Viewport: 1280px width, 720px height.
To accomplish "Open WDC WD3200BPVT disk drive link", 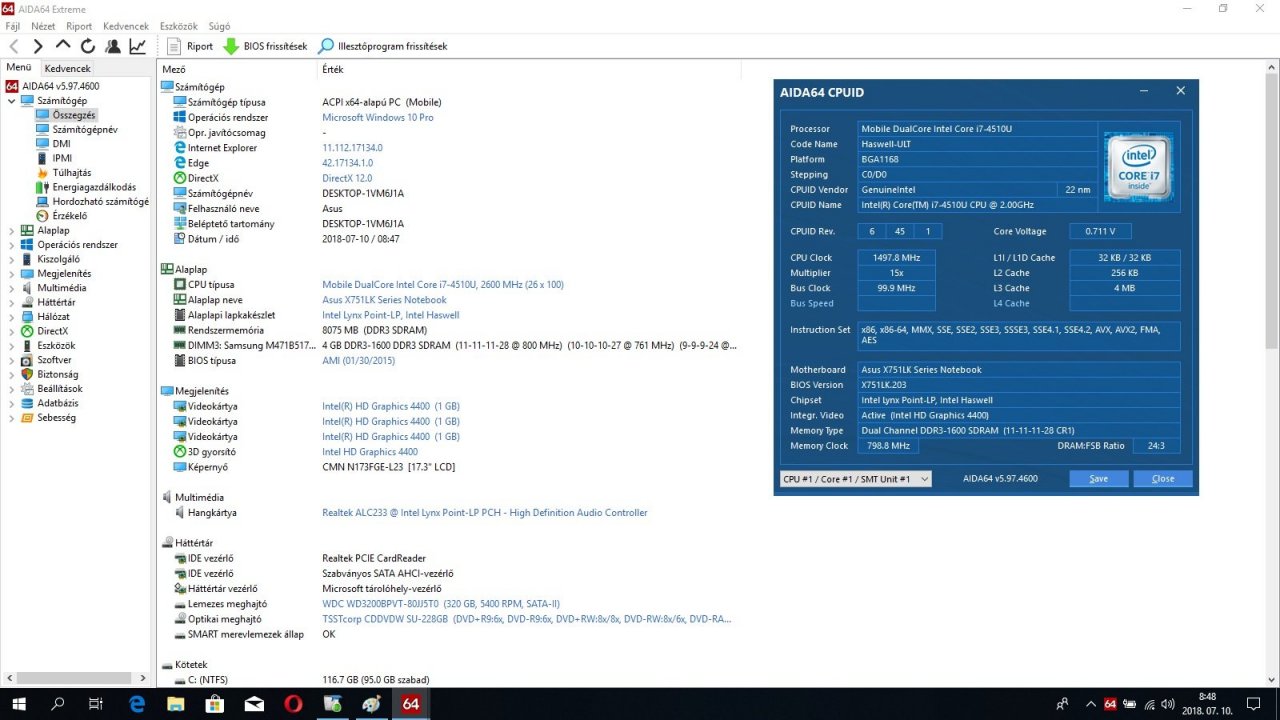I will click(x=441, y=604).
